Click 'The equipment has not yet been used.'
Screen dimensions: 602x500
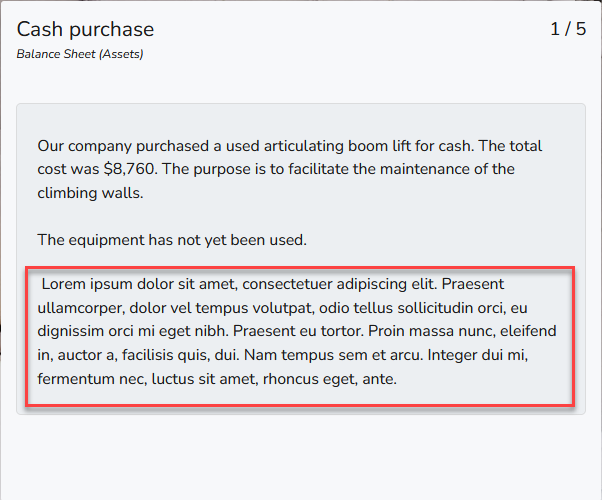[x=171, y=240]
